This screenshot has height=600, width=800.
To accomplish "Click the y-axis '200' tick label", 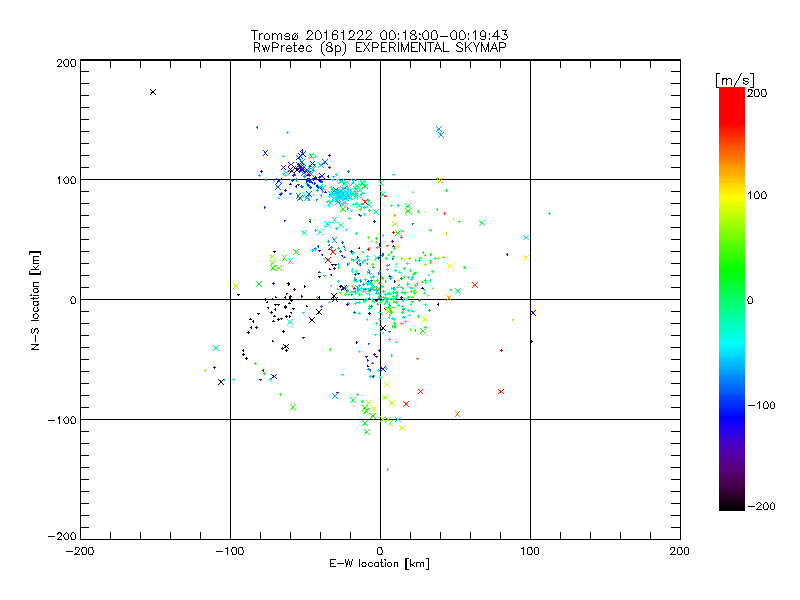I will click(x=66, y=63).
